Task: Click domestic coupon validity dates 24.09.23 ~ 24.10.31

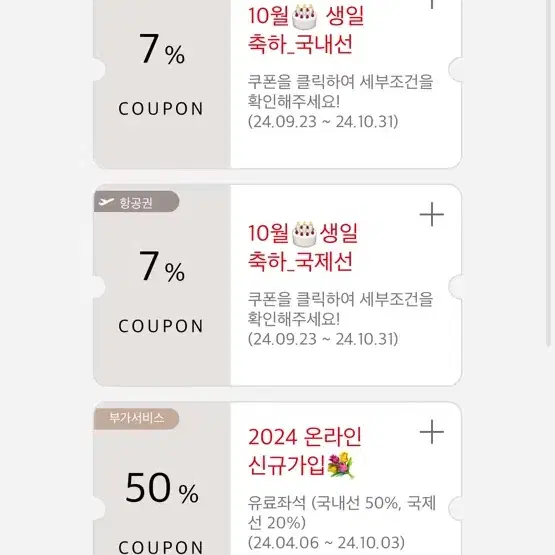Action: pos(323,122)
